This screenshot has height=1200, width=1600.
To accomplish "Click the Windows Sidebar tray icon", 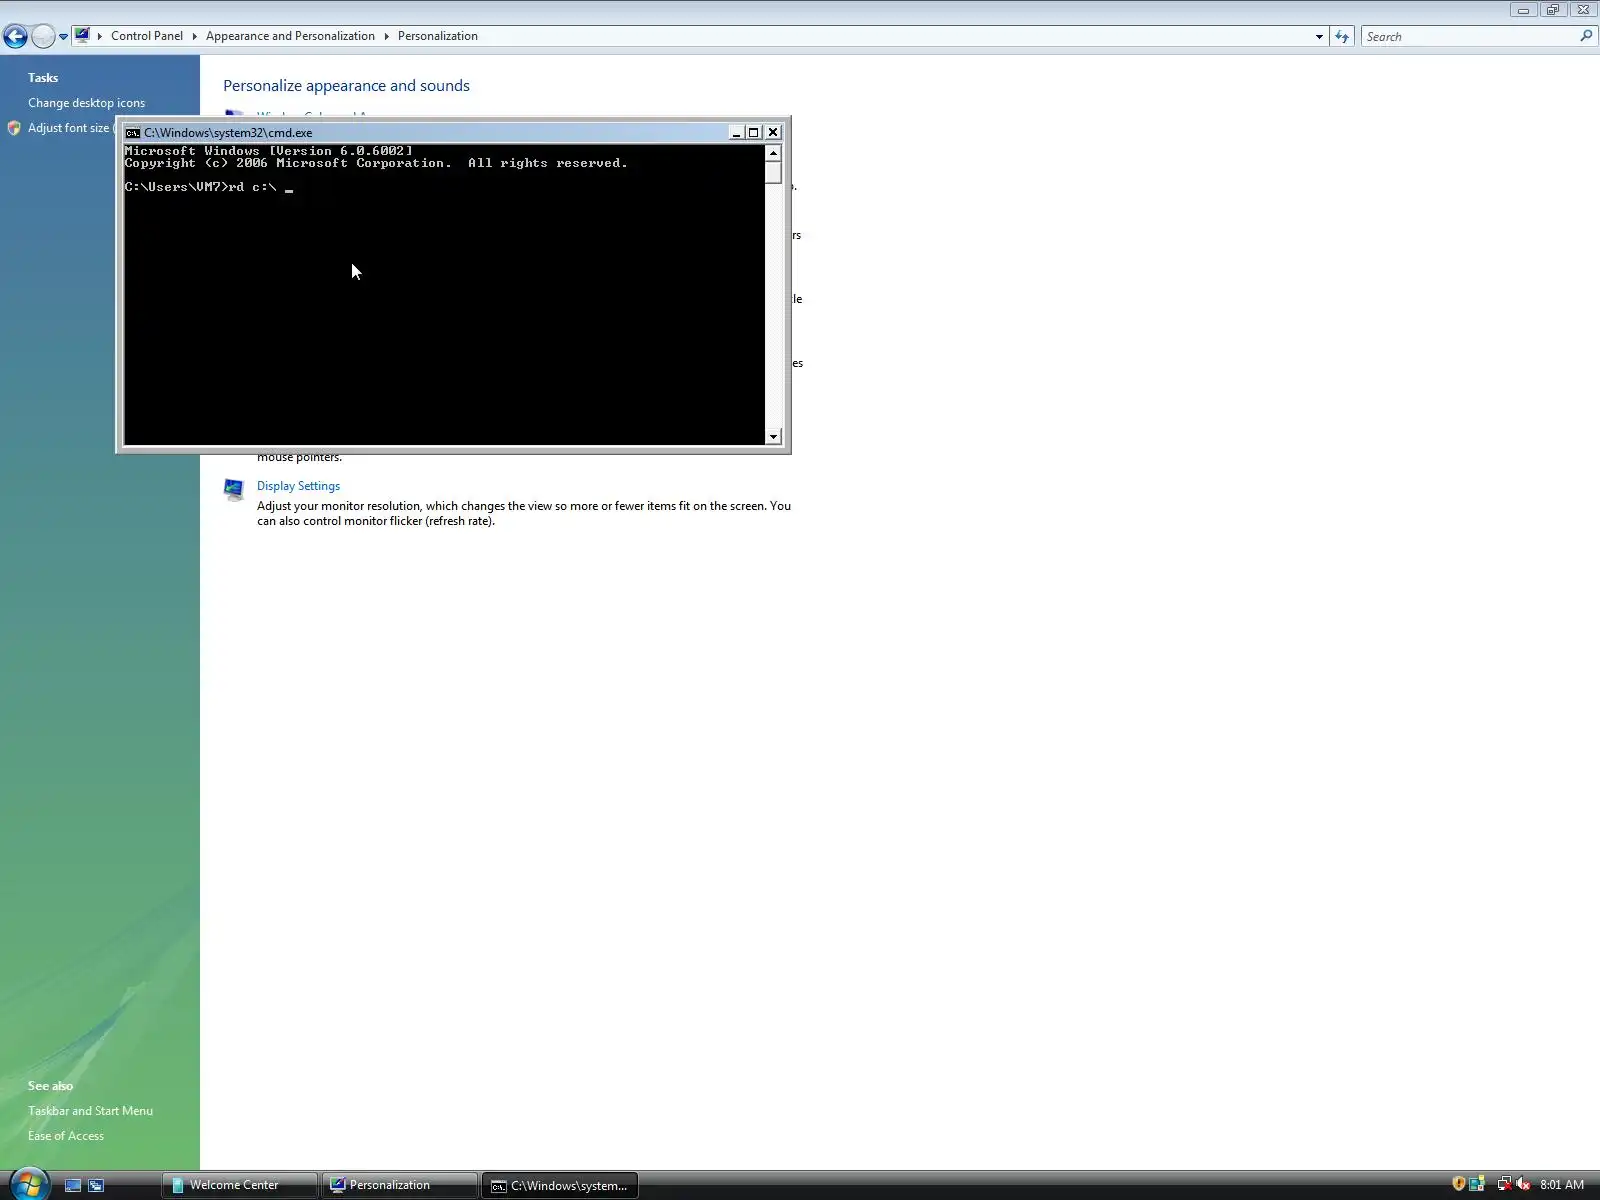I will pos(1477,1184).
